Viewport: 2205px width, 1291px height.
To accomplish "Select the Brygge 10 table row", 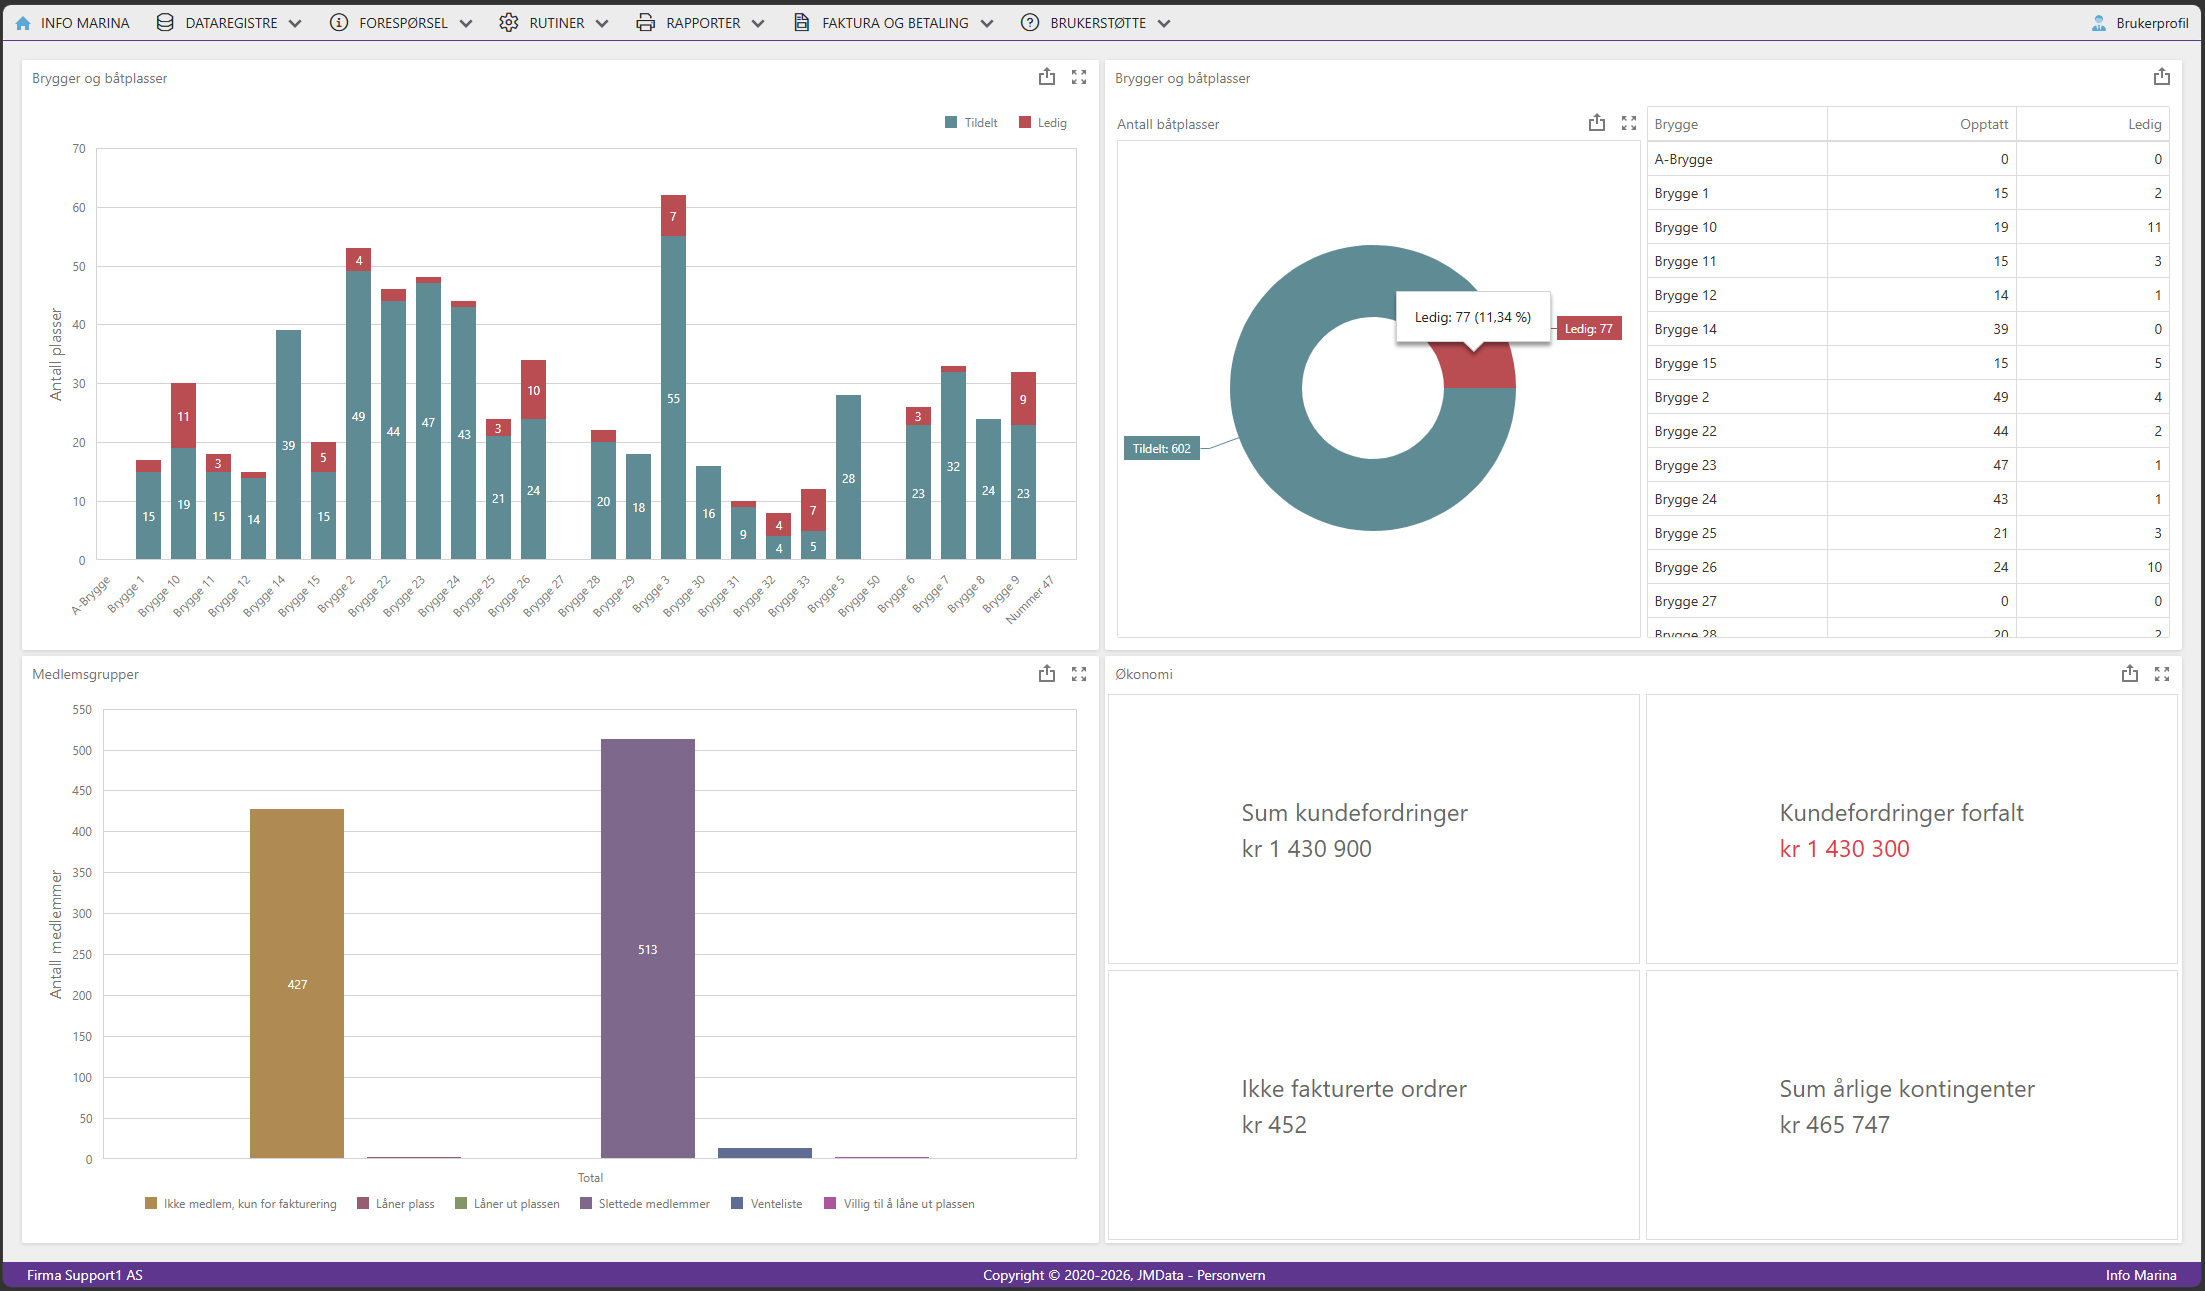I will 1908,227.
